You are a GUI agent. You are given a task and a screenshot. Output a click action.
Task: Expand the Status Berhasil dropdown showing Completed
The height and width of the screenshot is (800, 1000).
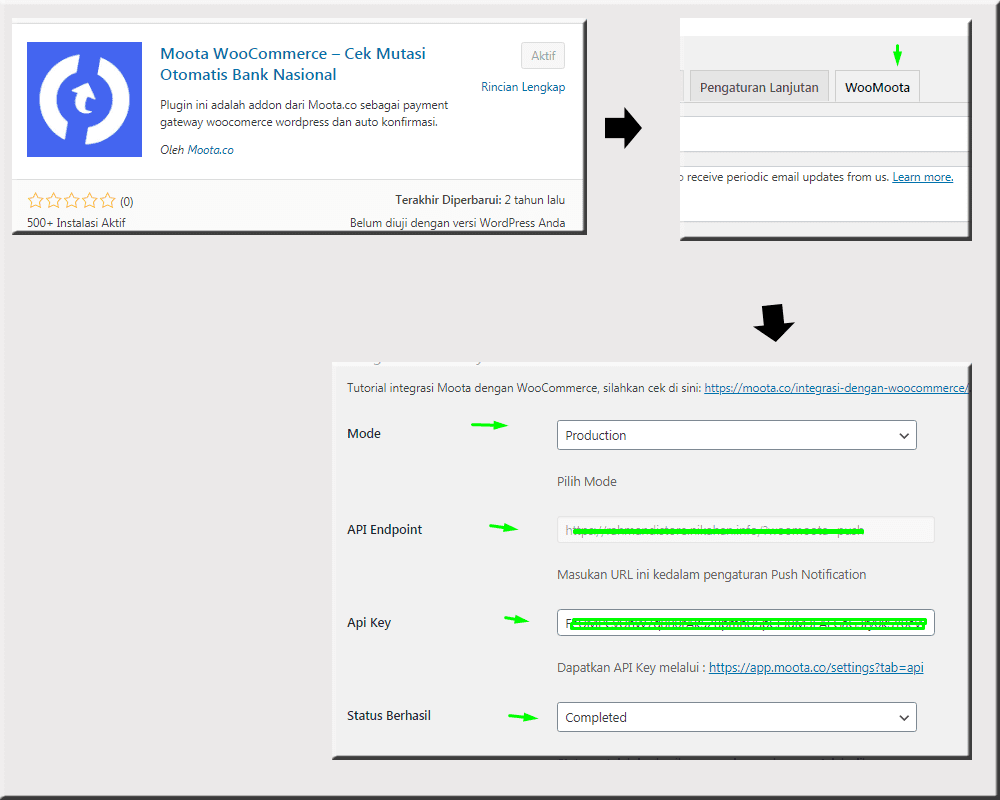click(x=736, y=717)
